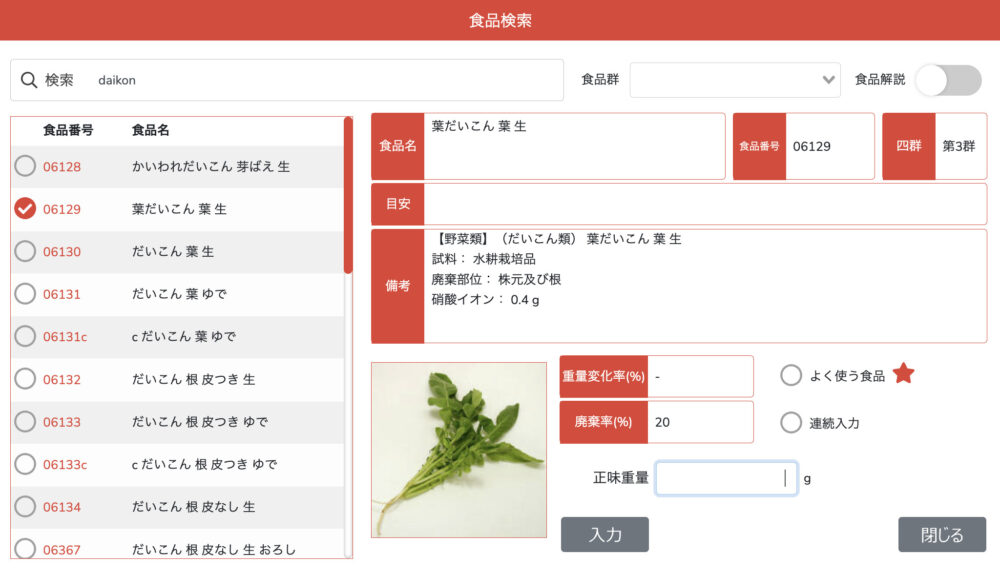Click the 食品番号 column header
This screenshot has width=1000, height=576.
68,130
